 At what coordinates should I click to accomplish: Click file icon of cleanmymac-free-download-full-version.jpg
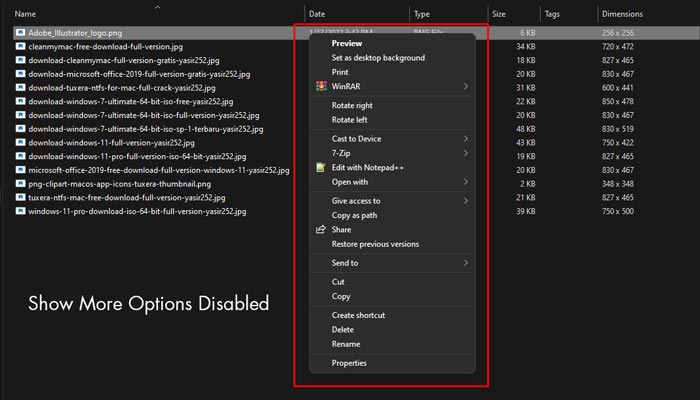pyautogui.click(x=20, y=46)
